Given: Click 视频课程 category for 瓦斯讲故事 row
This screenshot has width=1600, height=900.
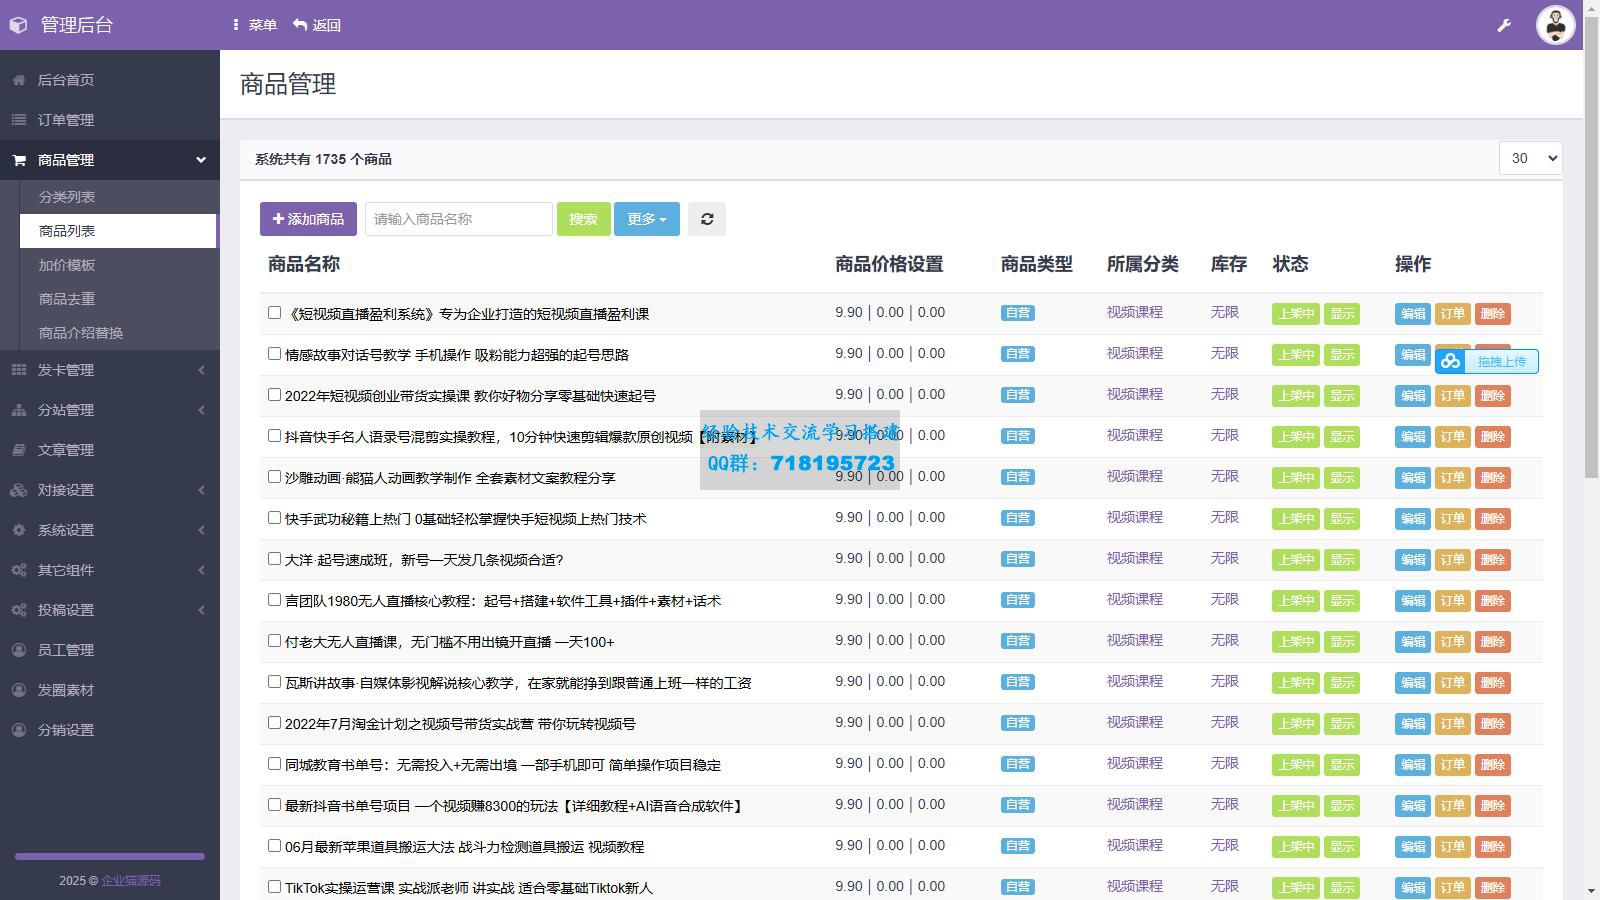Looking at the screenshot, I should tap(1134, 681).
